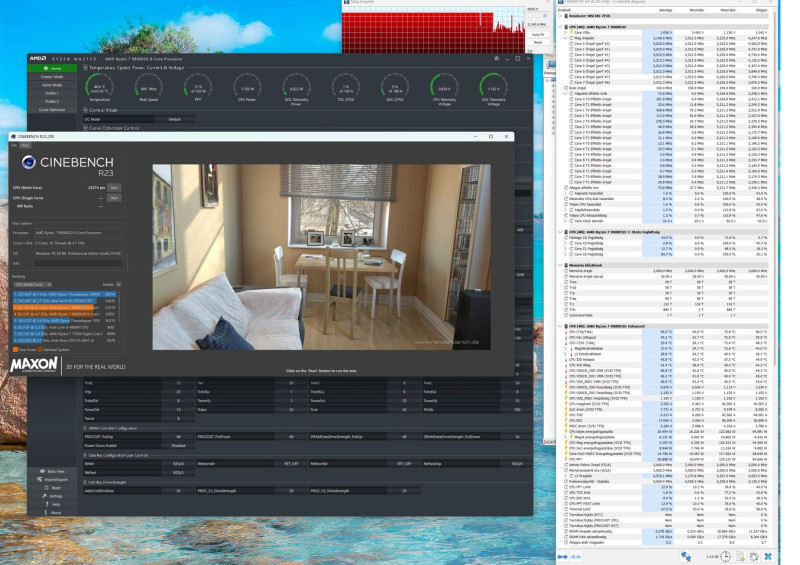Click HWiNFO clock timer icon
This screenshot has width=800, height=565.
point(725,556)
